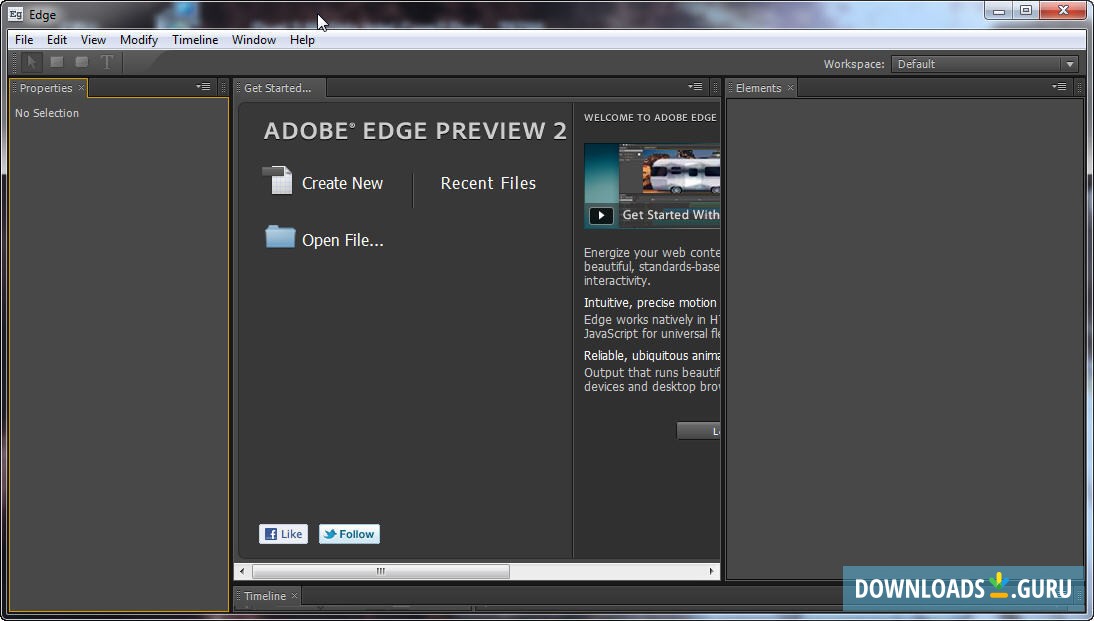
Task: Click the Open File... link
Action: pos(343,240)
